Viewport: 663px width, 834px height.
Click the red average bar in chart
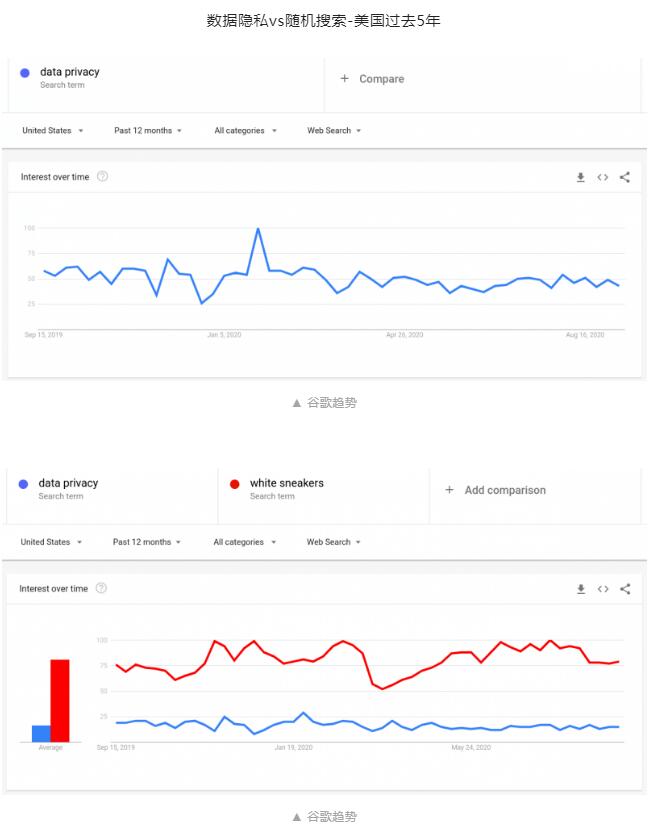60,700
